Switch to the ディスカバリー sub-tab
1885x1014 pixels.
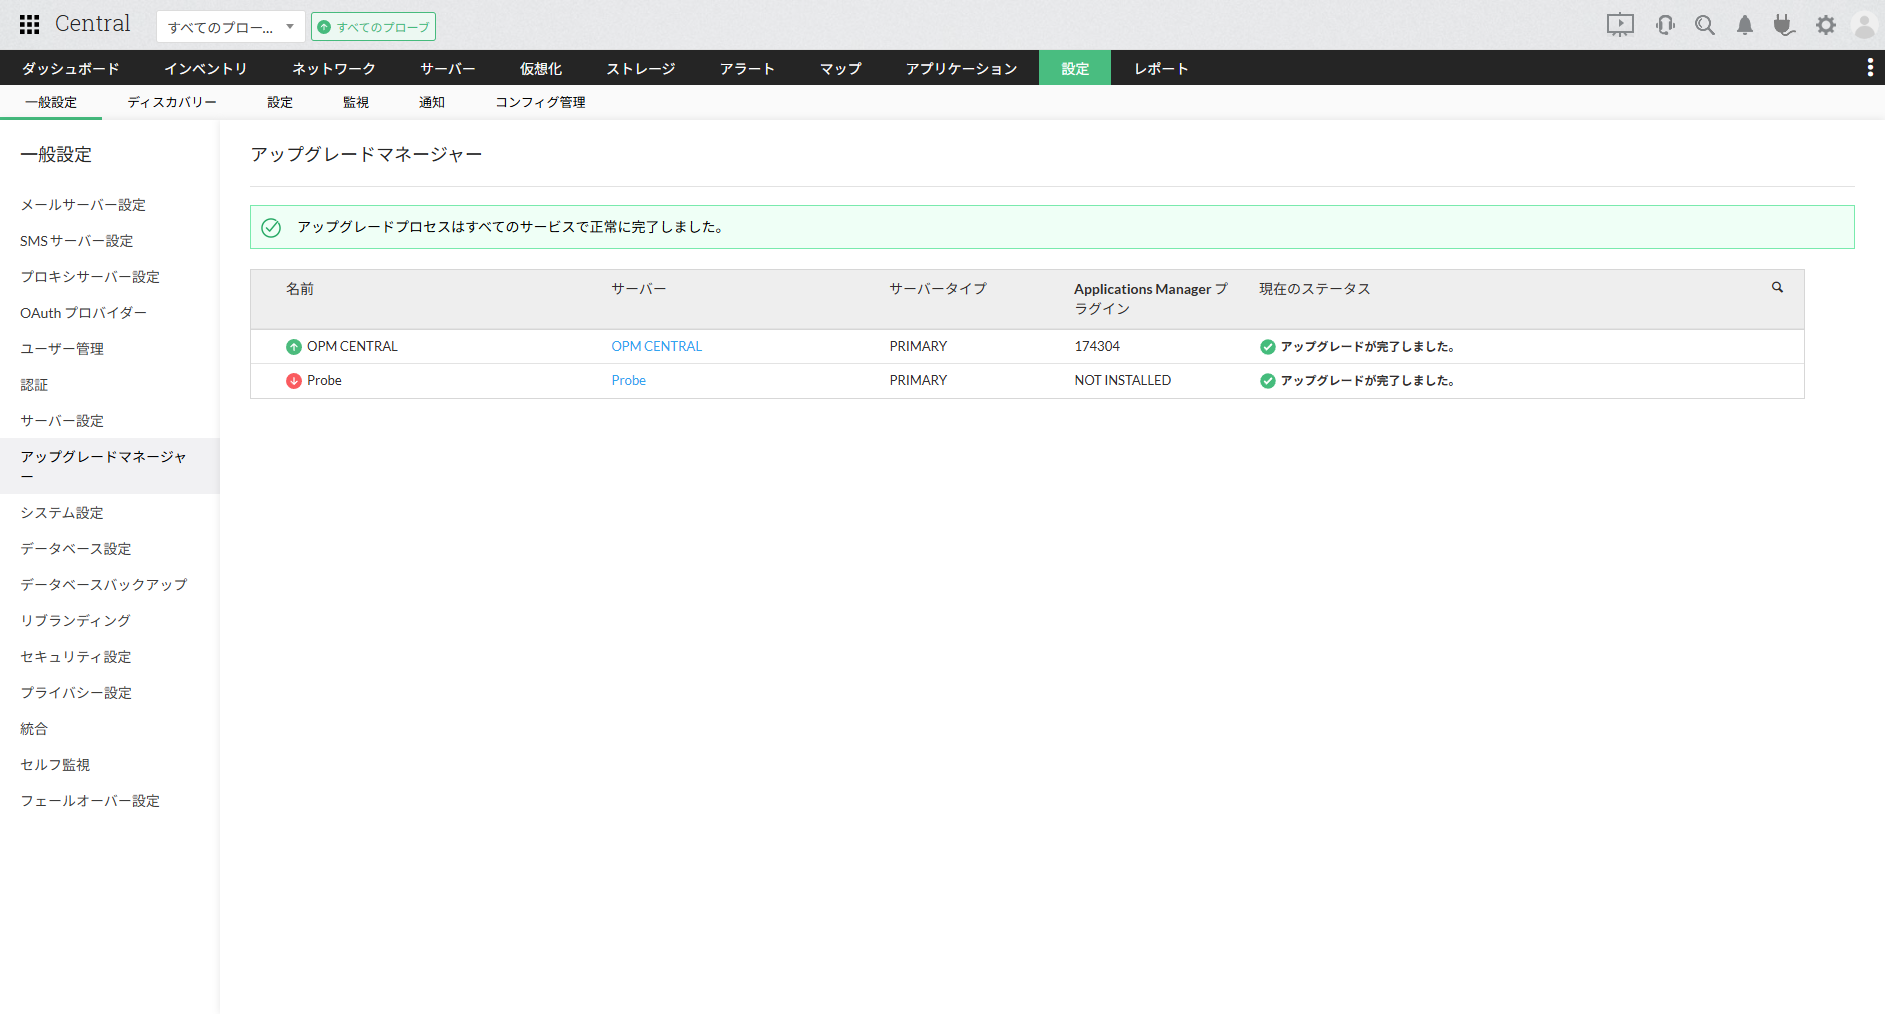[x=172, y=102]
